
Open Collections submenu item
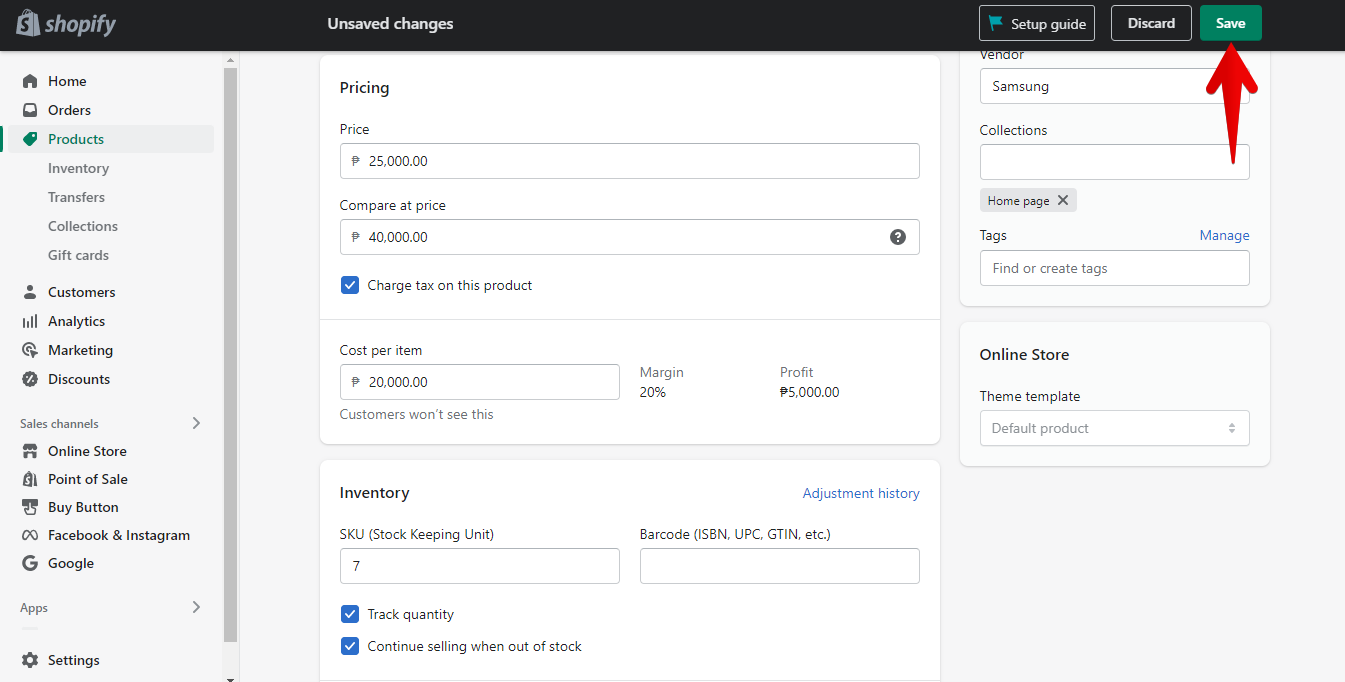(82, 226)
